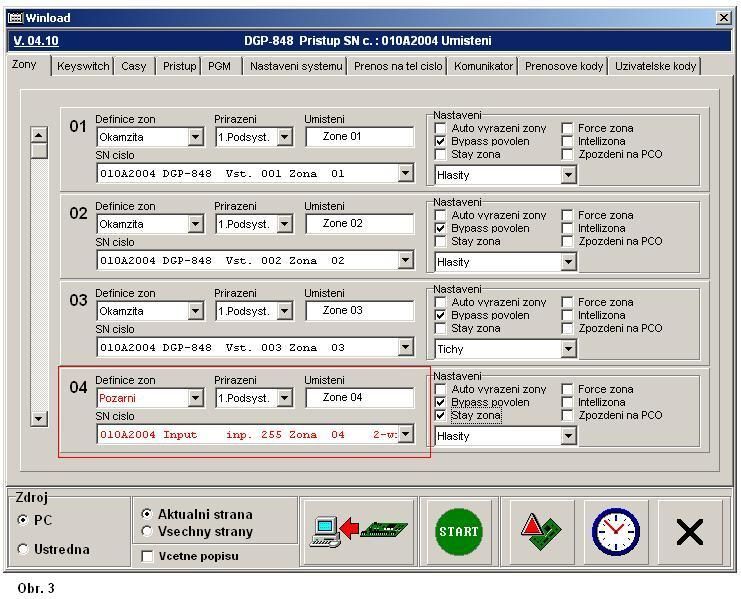Click the zone list scroll down arrow
Image resolution: width=741 pixels, height=599 pixels.
click(39, 419)
